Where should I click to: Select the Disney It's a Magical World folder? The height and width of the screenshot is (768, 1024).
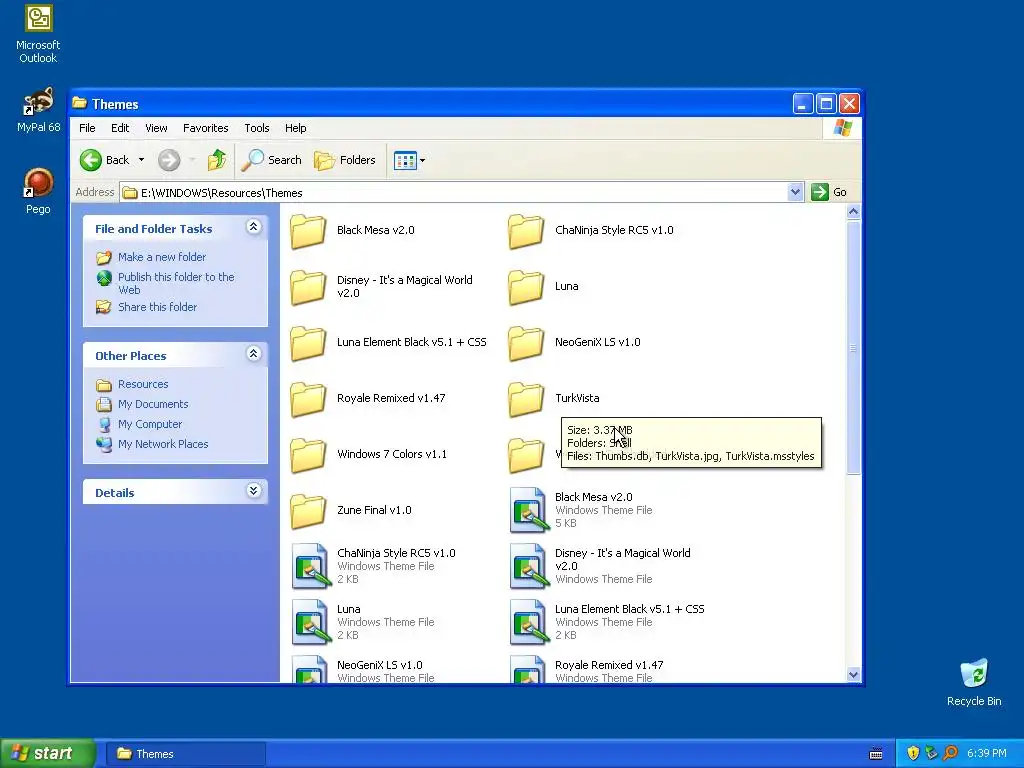pos(382,287)
